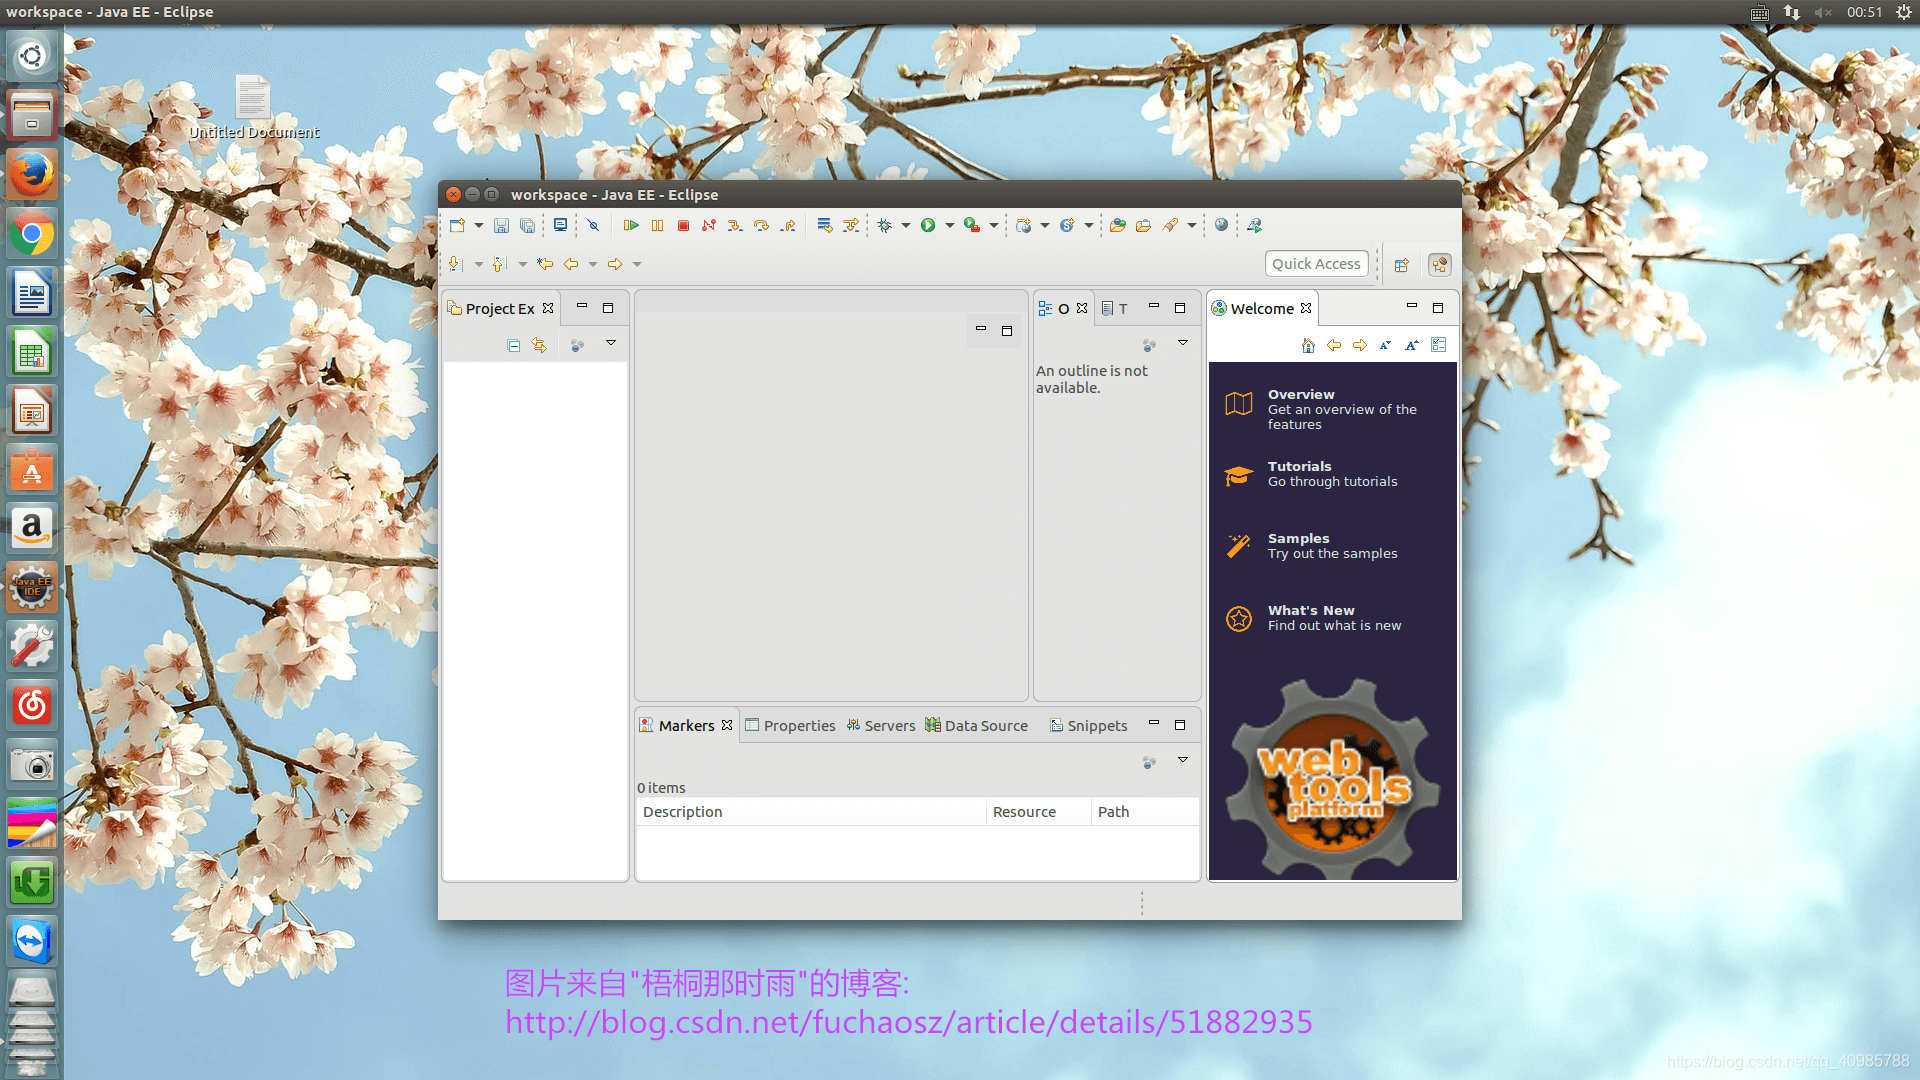1920x1080 pixels.
Task: Click Collapse All in Project Explorer
Action: point(513,345)
